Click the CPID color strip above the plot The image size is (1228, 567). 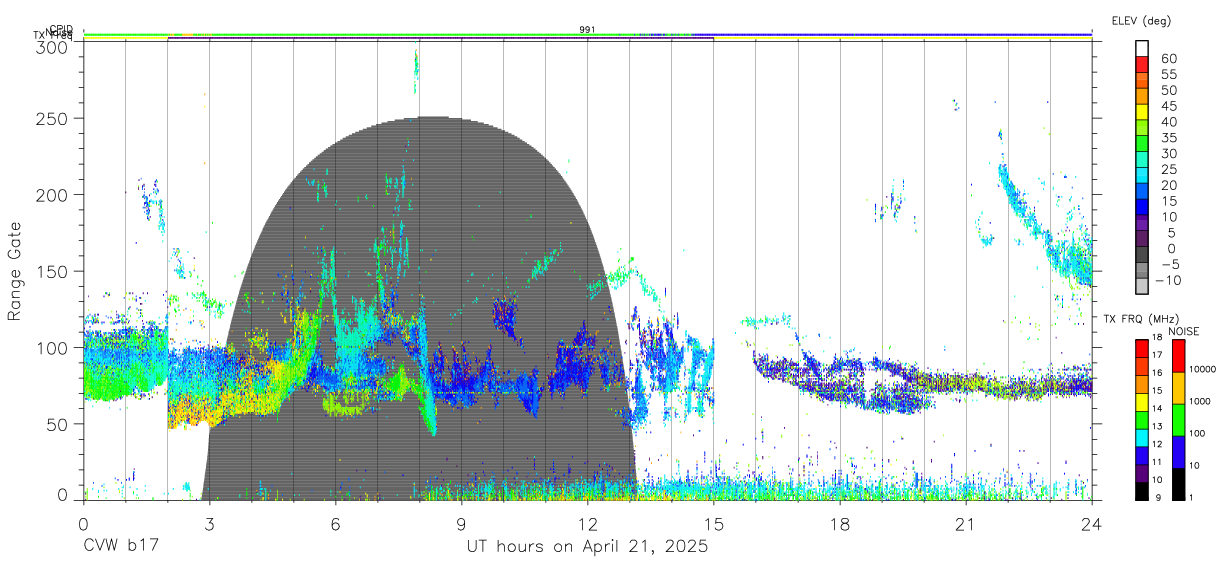(587, 33)
